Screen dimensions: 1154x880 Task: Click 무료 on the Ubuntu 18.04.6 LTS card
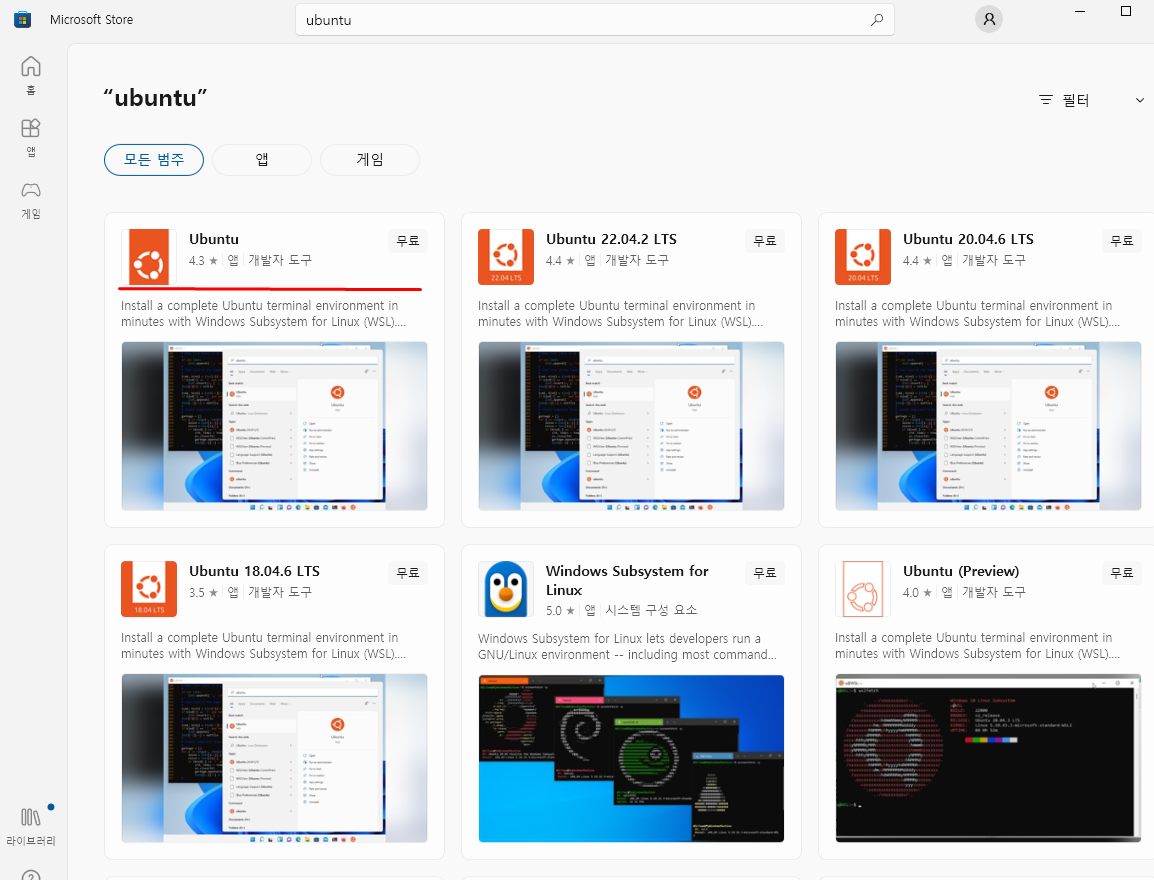pyautogui.click(x=408, y=572)
